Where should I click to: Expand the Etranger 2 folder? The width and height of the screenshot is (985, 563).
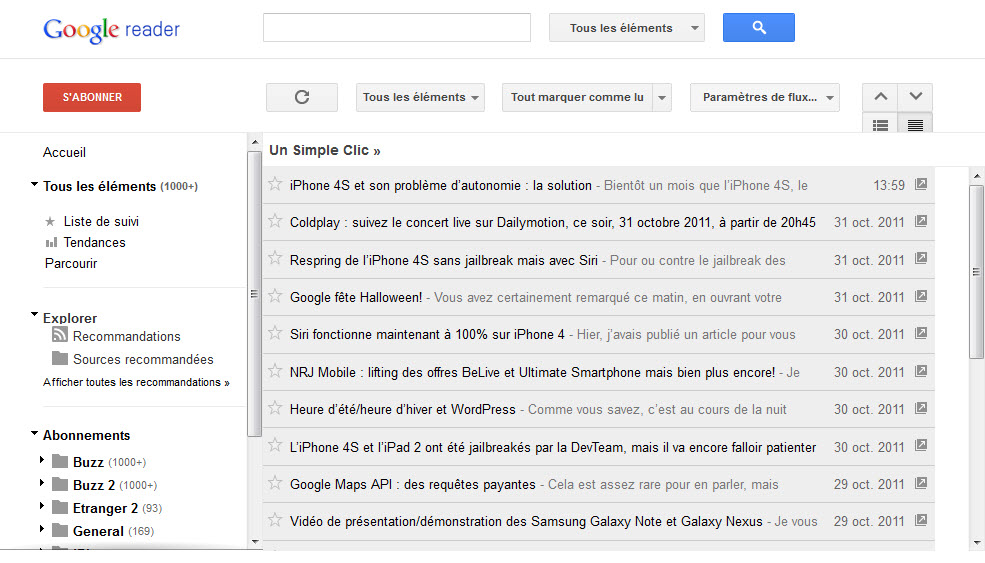point(42,506)
